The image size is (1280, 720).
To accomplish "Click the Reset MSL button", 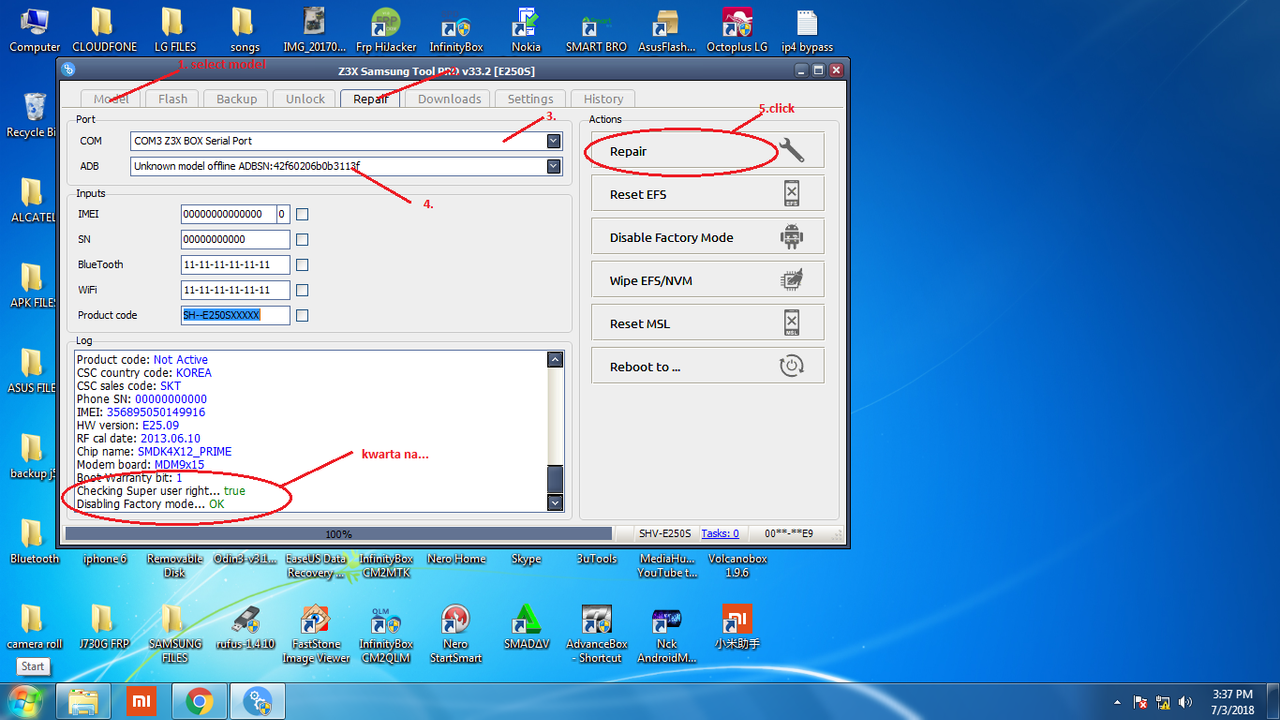I will tap(707, 323).
